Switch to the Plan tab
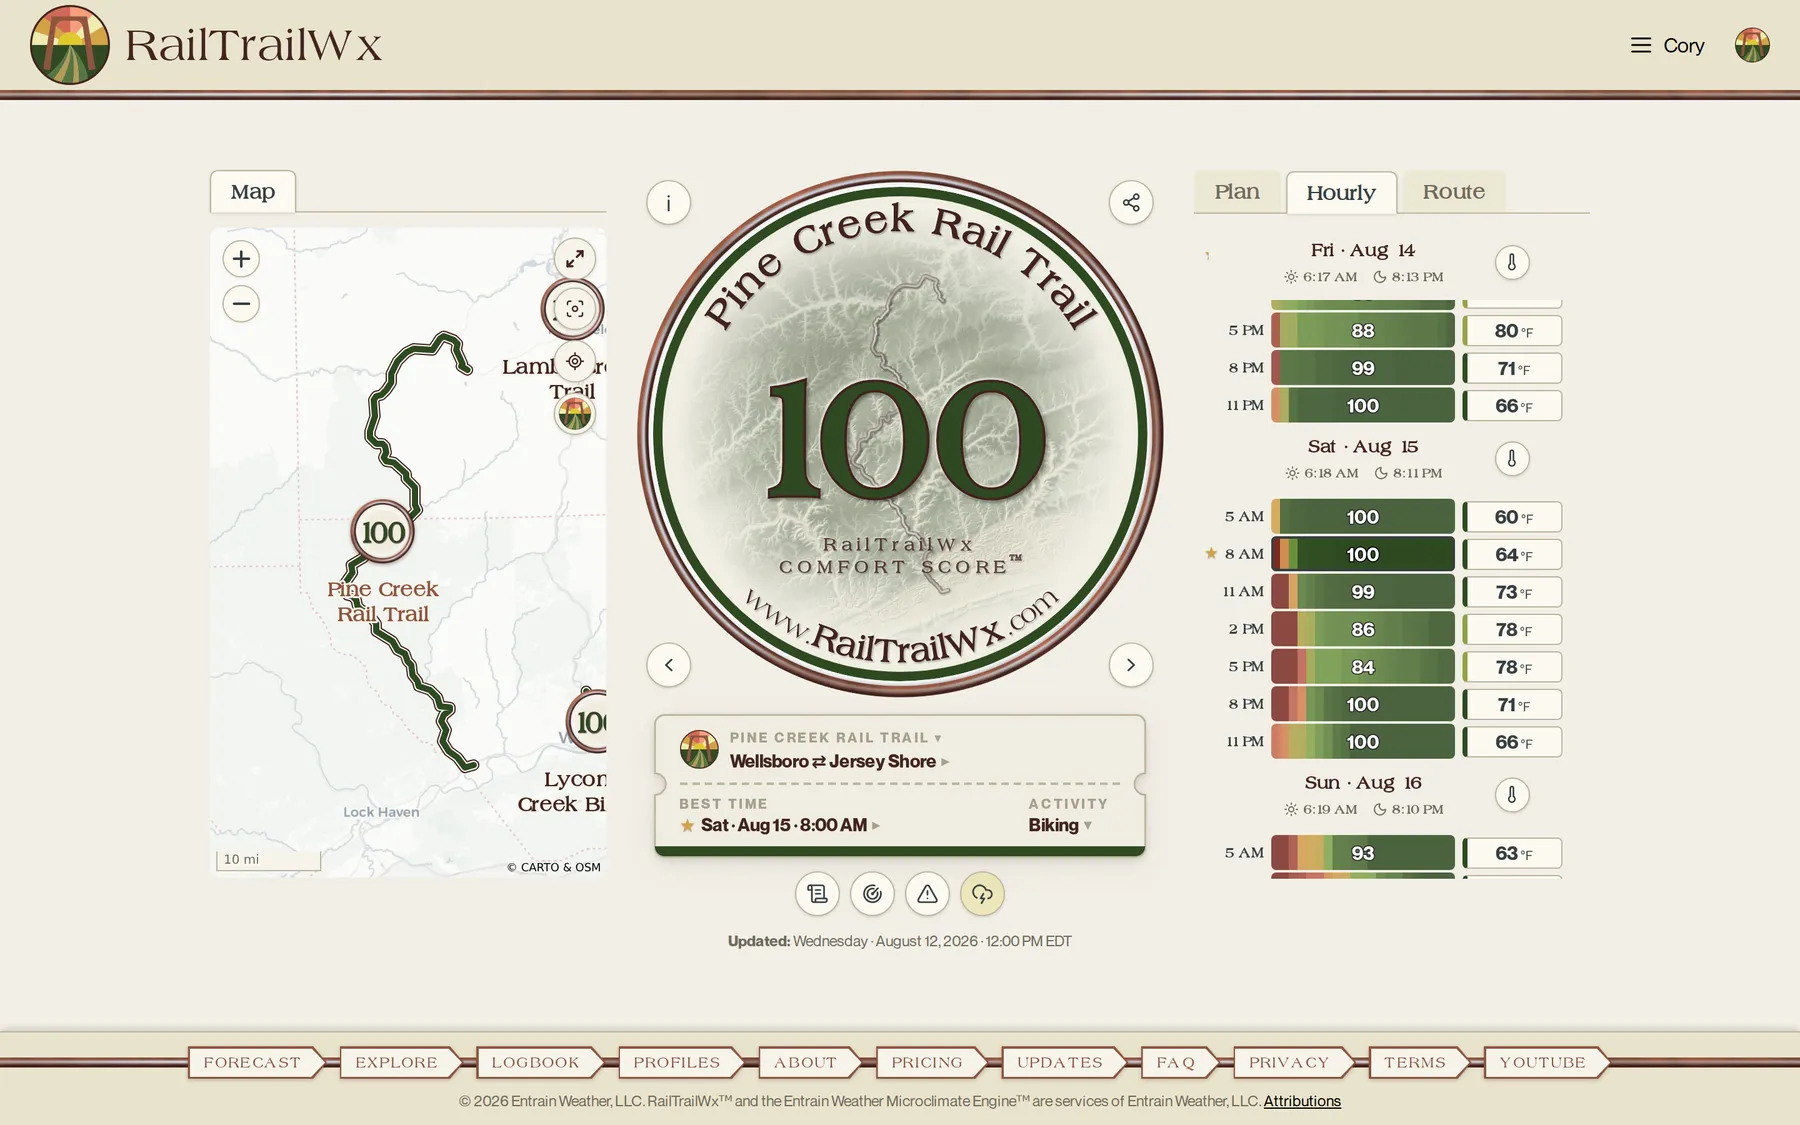 [1237, 192]
